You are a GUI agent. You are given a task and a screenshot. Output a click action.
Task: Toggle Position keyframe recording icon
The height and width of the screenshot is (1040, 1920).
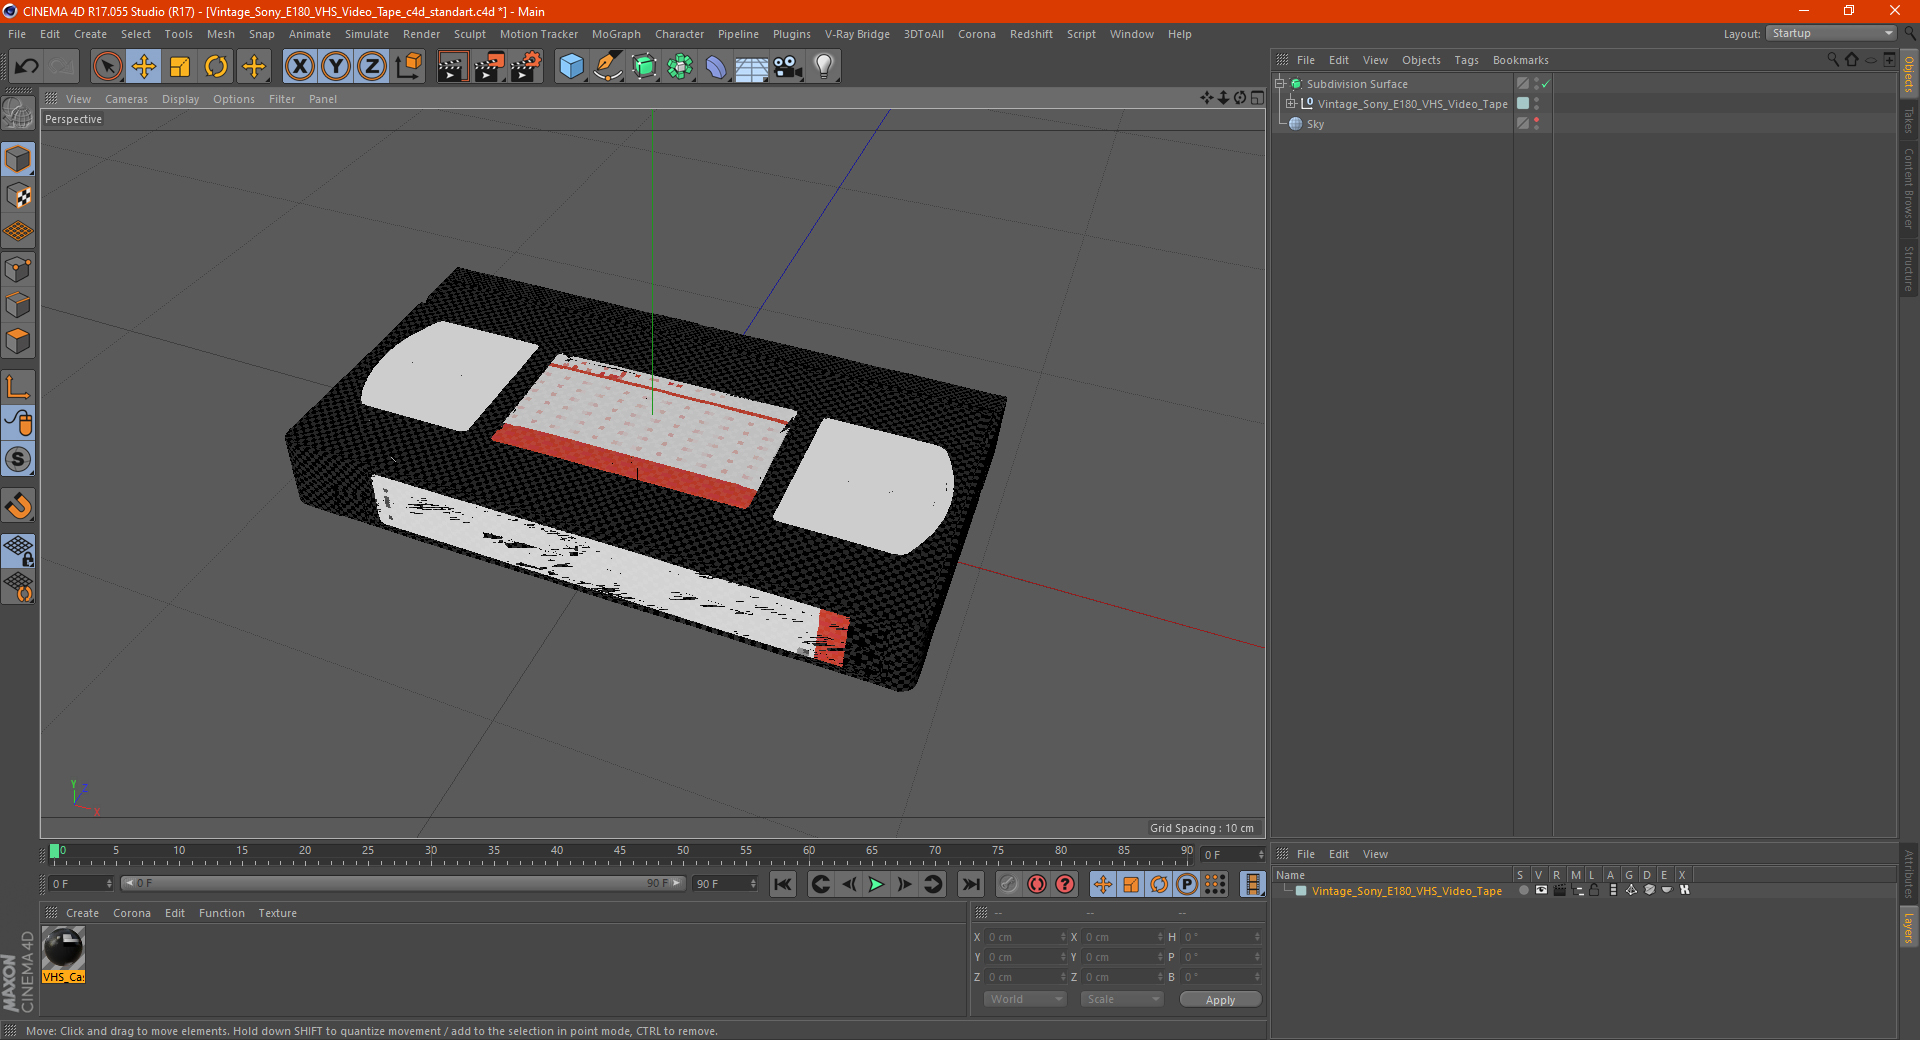[x=1103, y=884]
